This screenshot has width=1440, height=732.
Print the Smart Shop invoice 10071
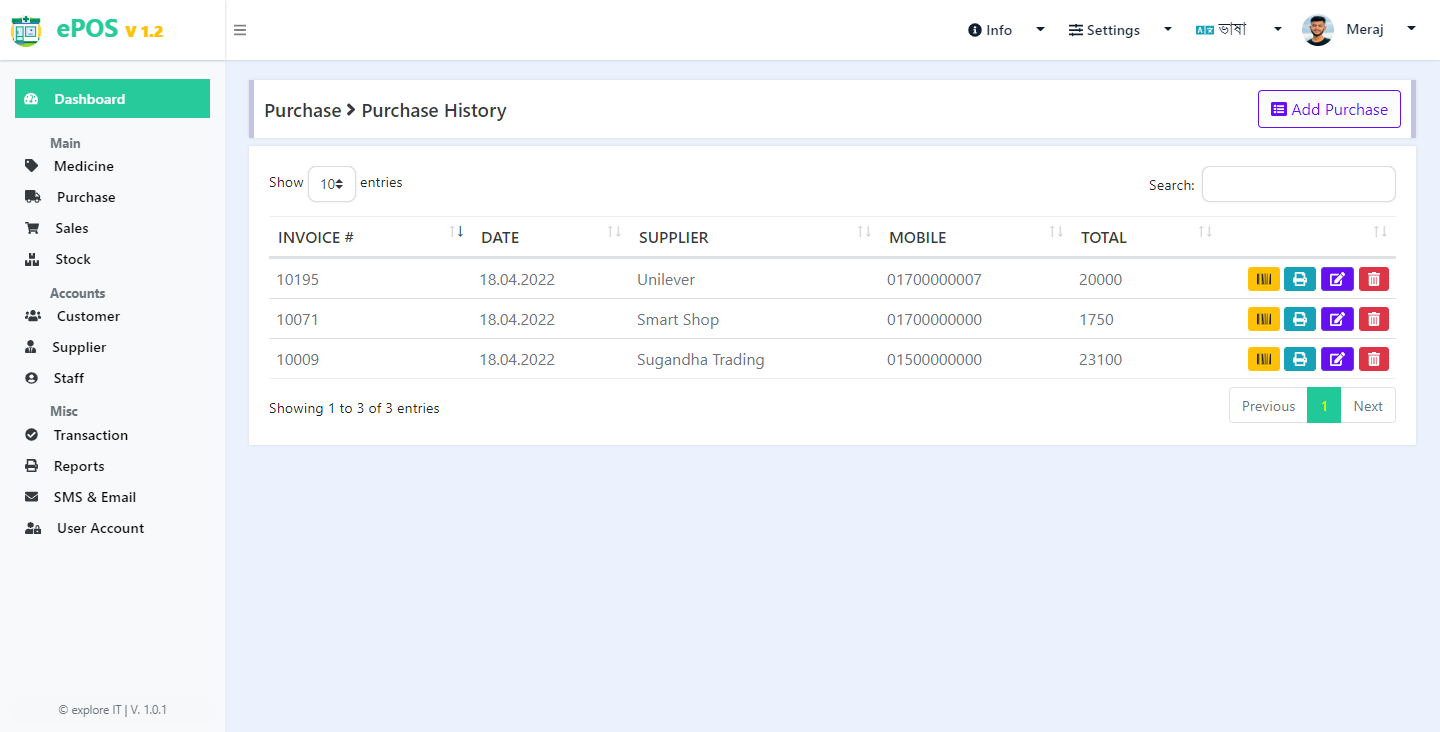tap(1300, 319)
